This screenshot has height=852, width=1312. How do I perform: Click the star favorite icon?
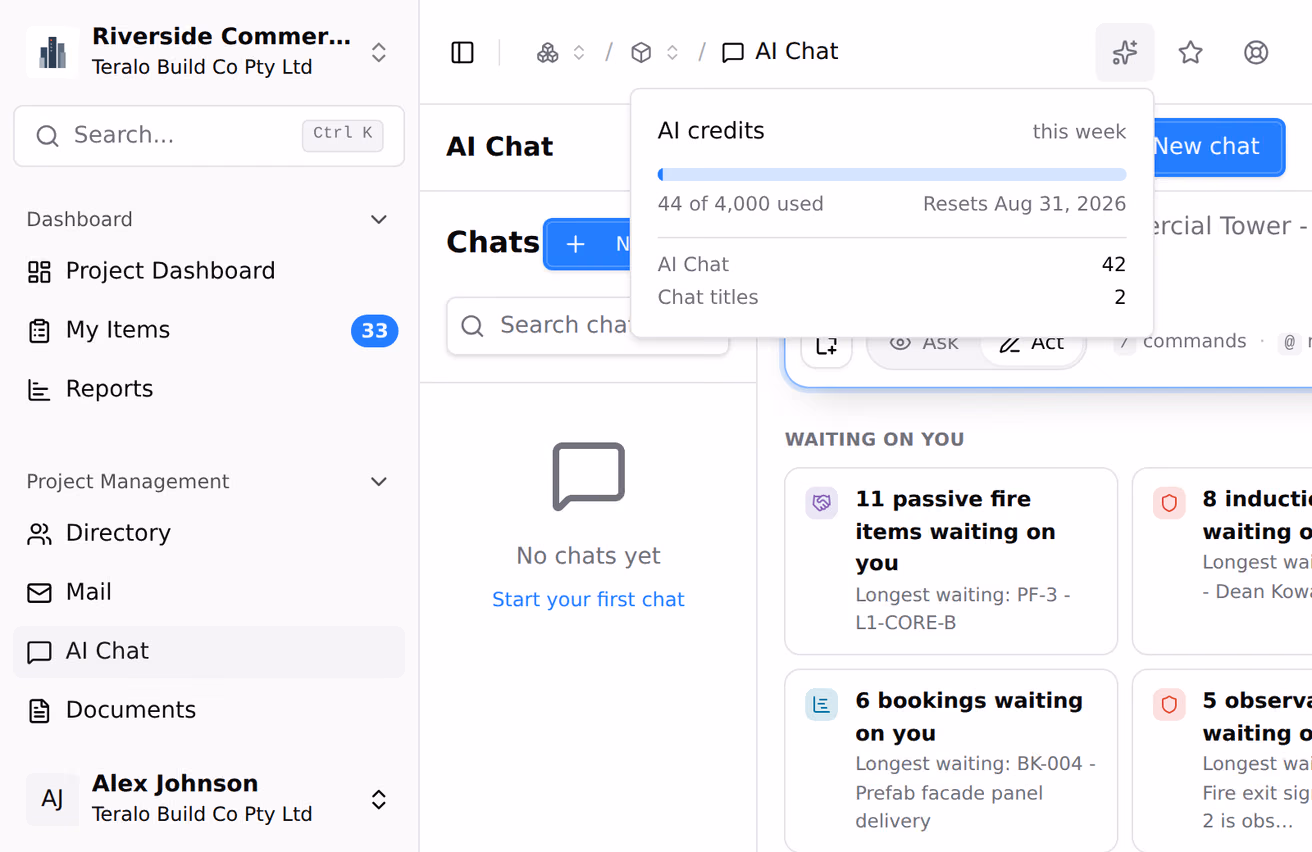point(1190,52)
